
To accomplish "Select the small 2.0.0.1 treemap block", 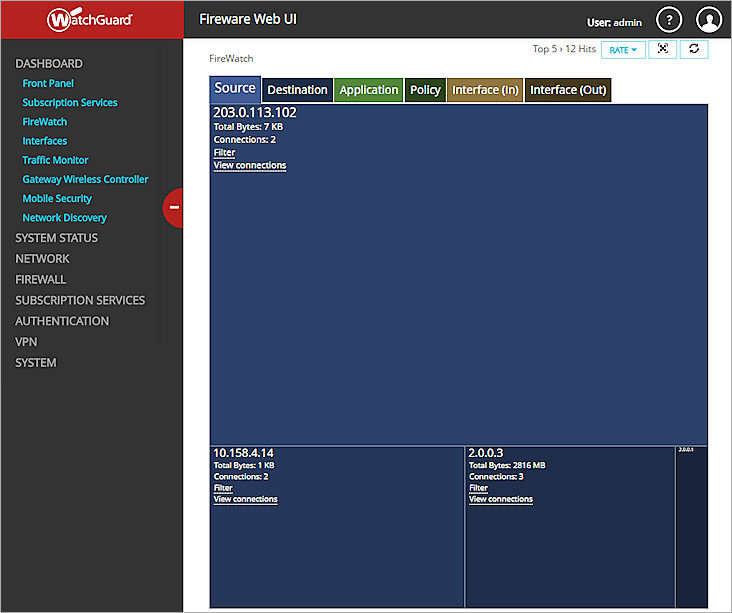I will (691, 526).
